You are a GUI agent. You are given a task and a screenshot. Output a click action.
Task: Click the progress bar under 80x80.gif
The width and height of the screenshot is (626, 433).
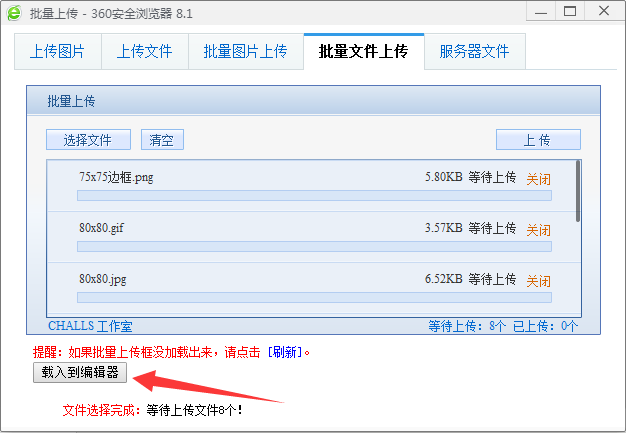click(314, 246)
